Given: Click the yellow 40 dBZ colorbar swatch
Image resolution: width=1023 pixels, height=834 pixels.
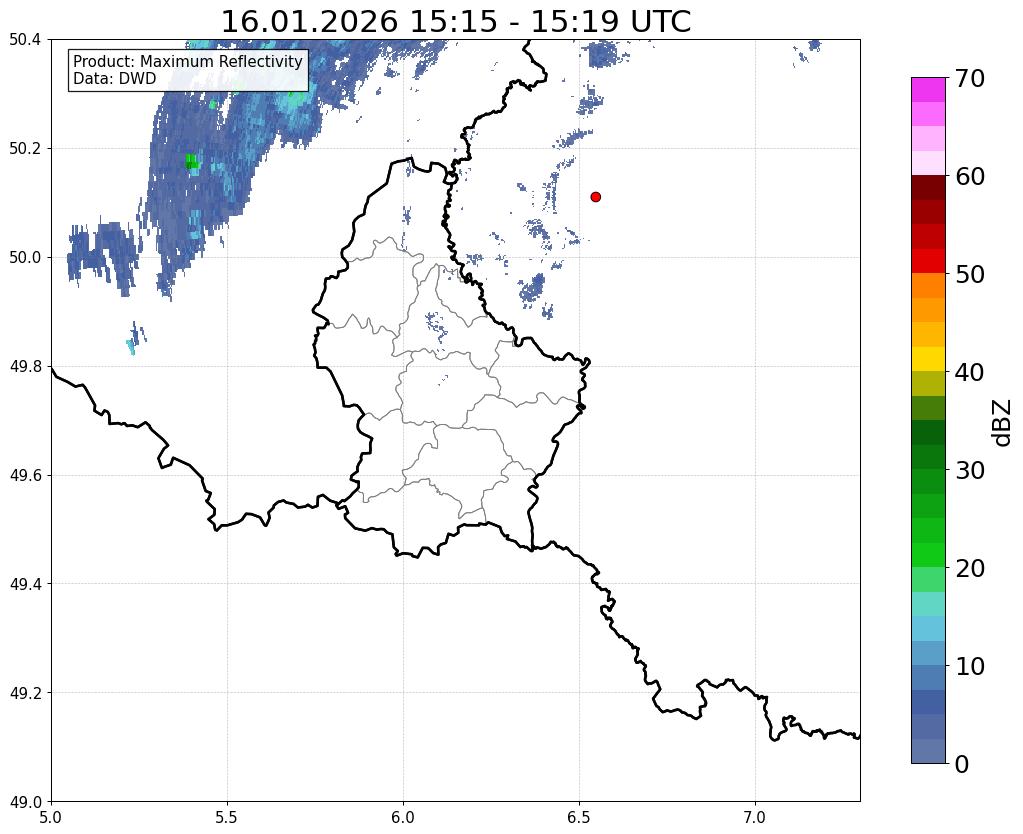Looking at the screenshot, I should click(x=928, y=360).
